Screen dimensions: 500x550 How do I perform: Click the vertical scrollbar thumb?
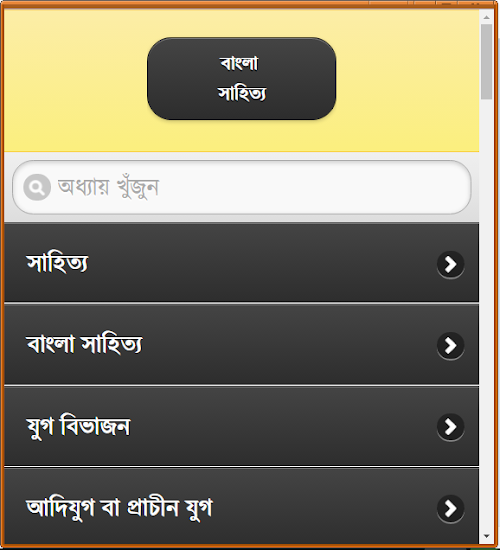click(x=486, y=62)
